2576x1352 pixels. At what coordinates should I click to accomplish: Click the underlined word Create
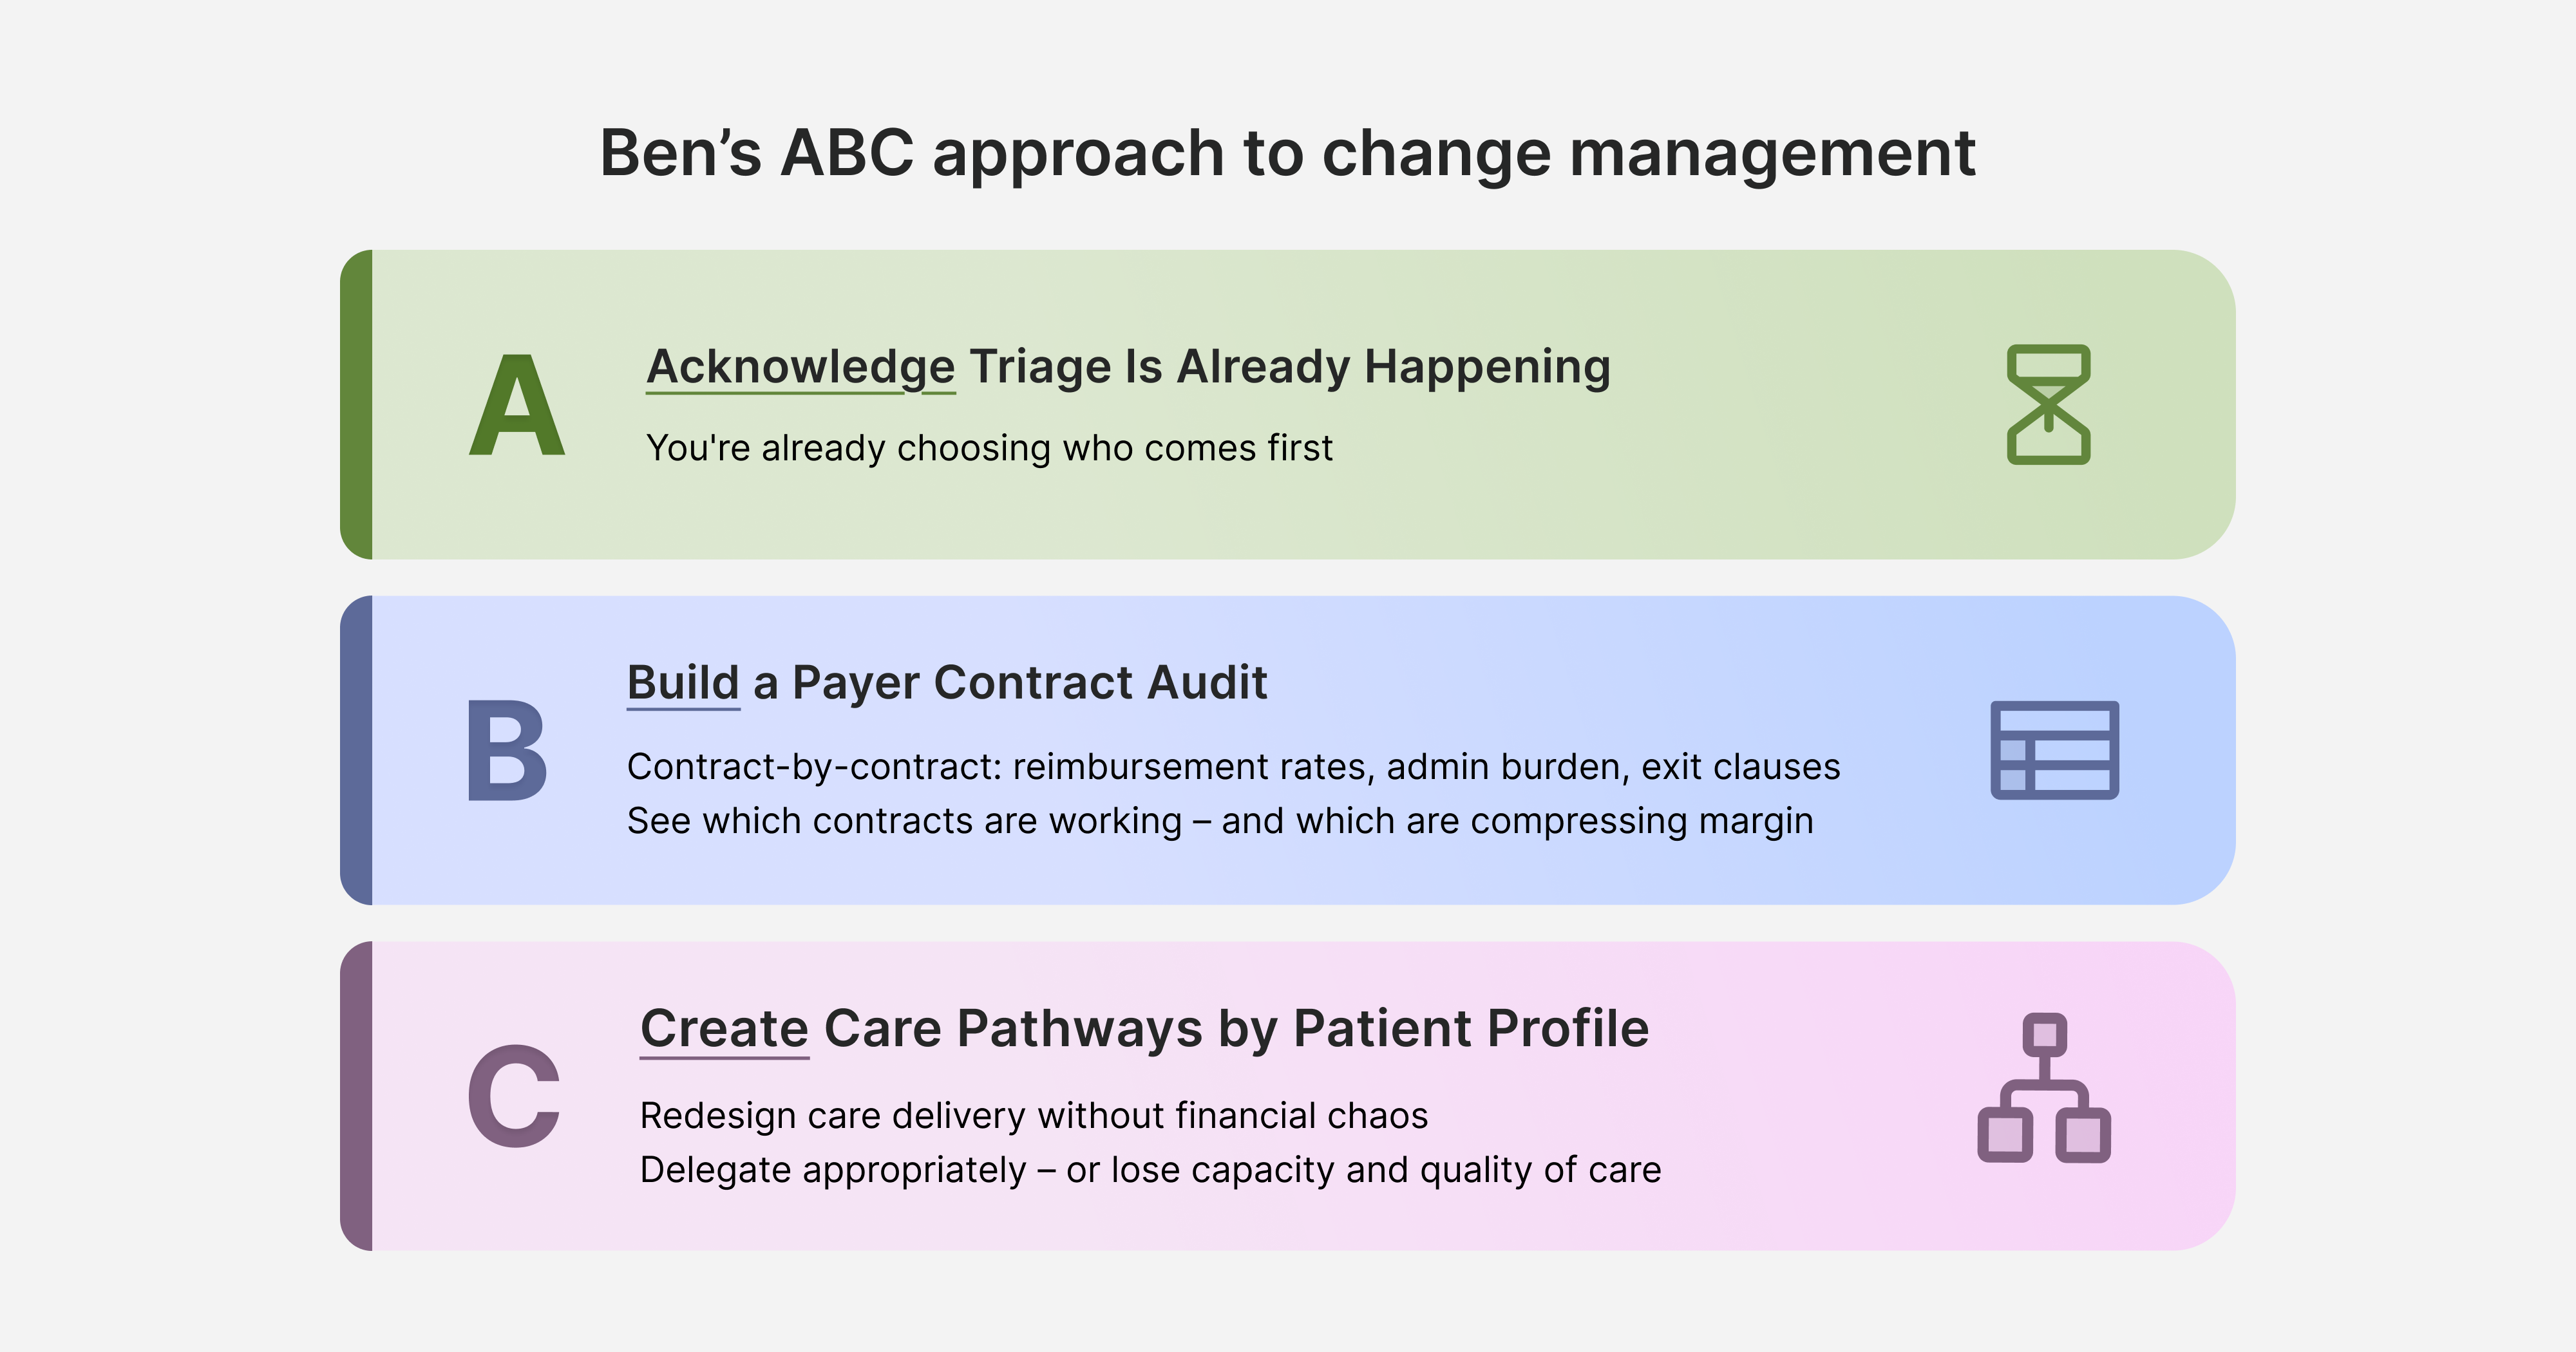click(724, 1029)
